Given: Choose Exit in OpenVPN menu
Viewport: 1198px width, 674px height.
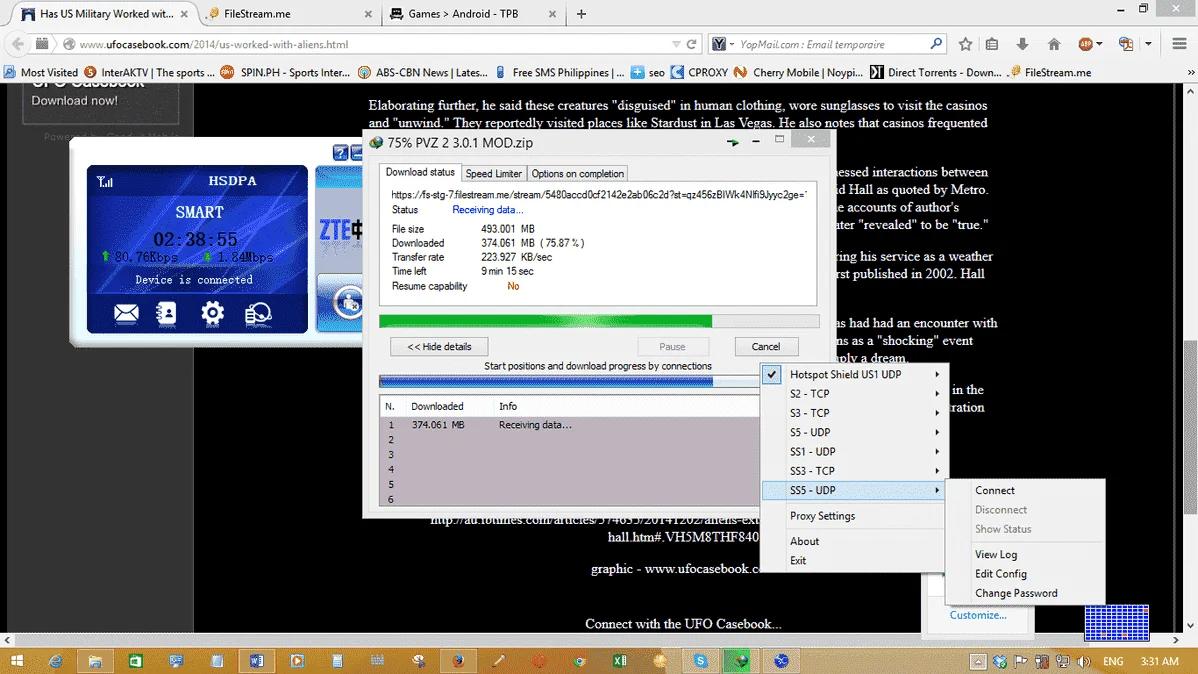Looking at the screenshot, I should [x=798, y=560].
